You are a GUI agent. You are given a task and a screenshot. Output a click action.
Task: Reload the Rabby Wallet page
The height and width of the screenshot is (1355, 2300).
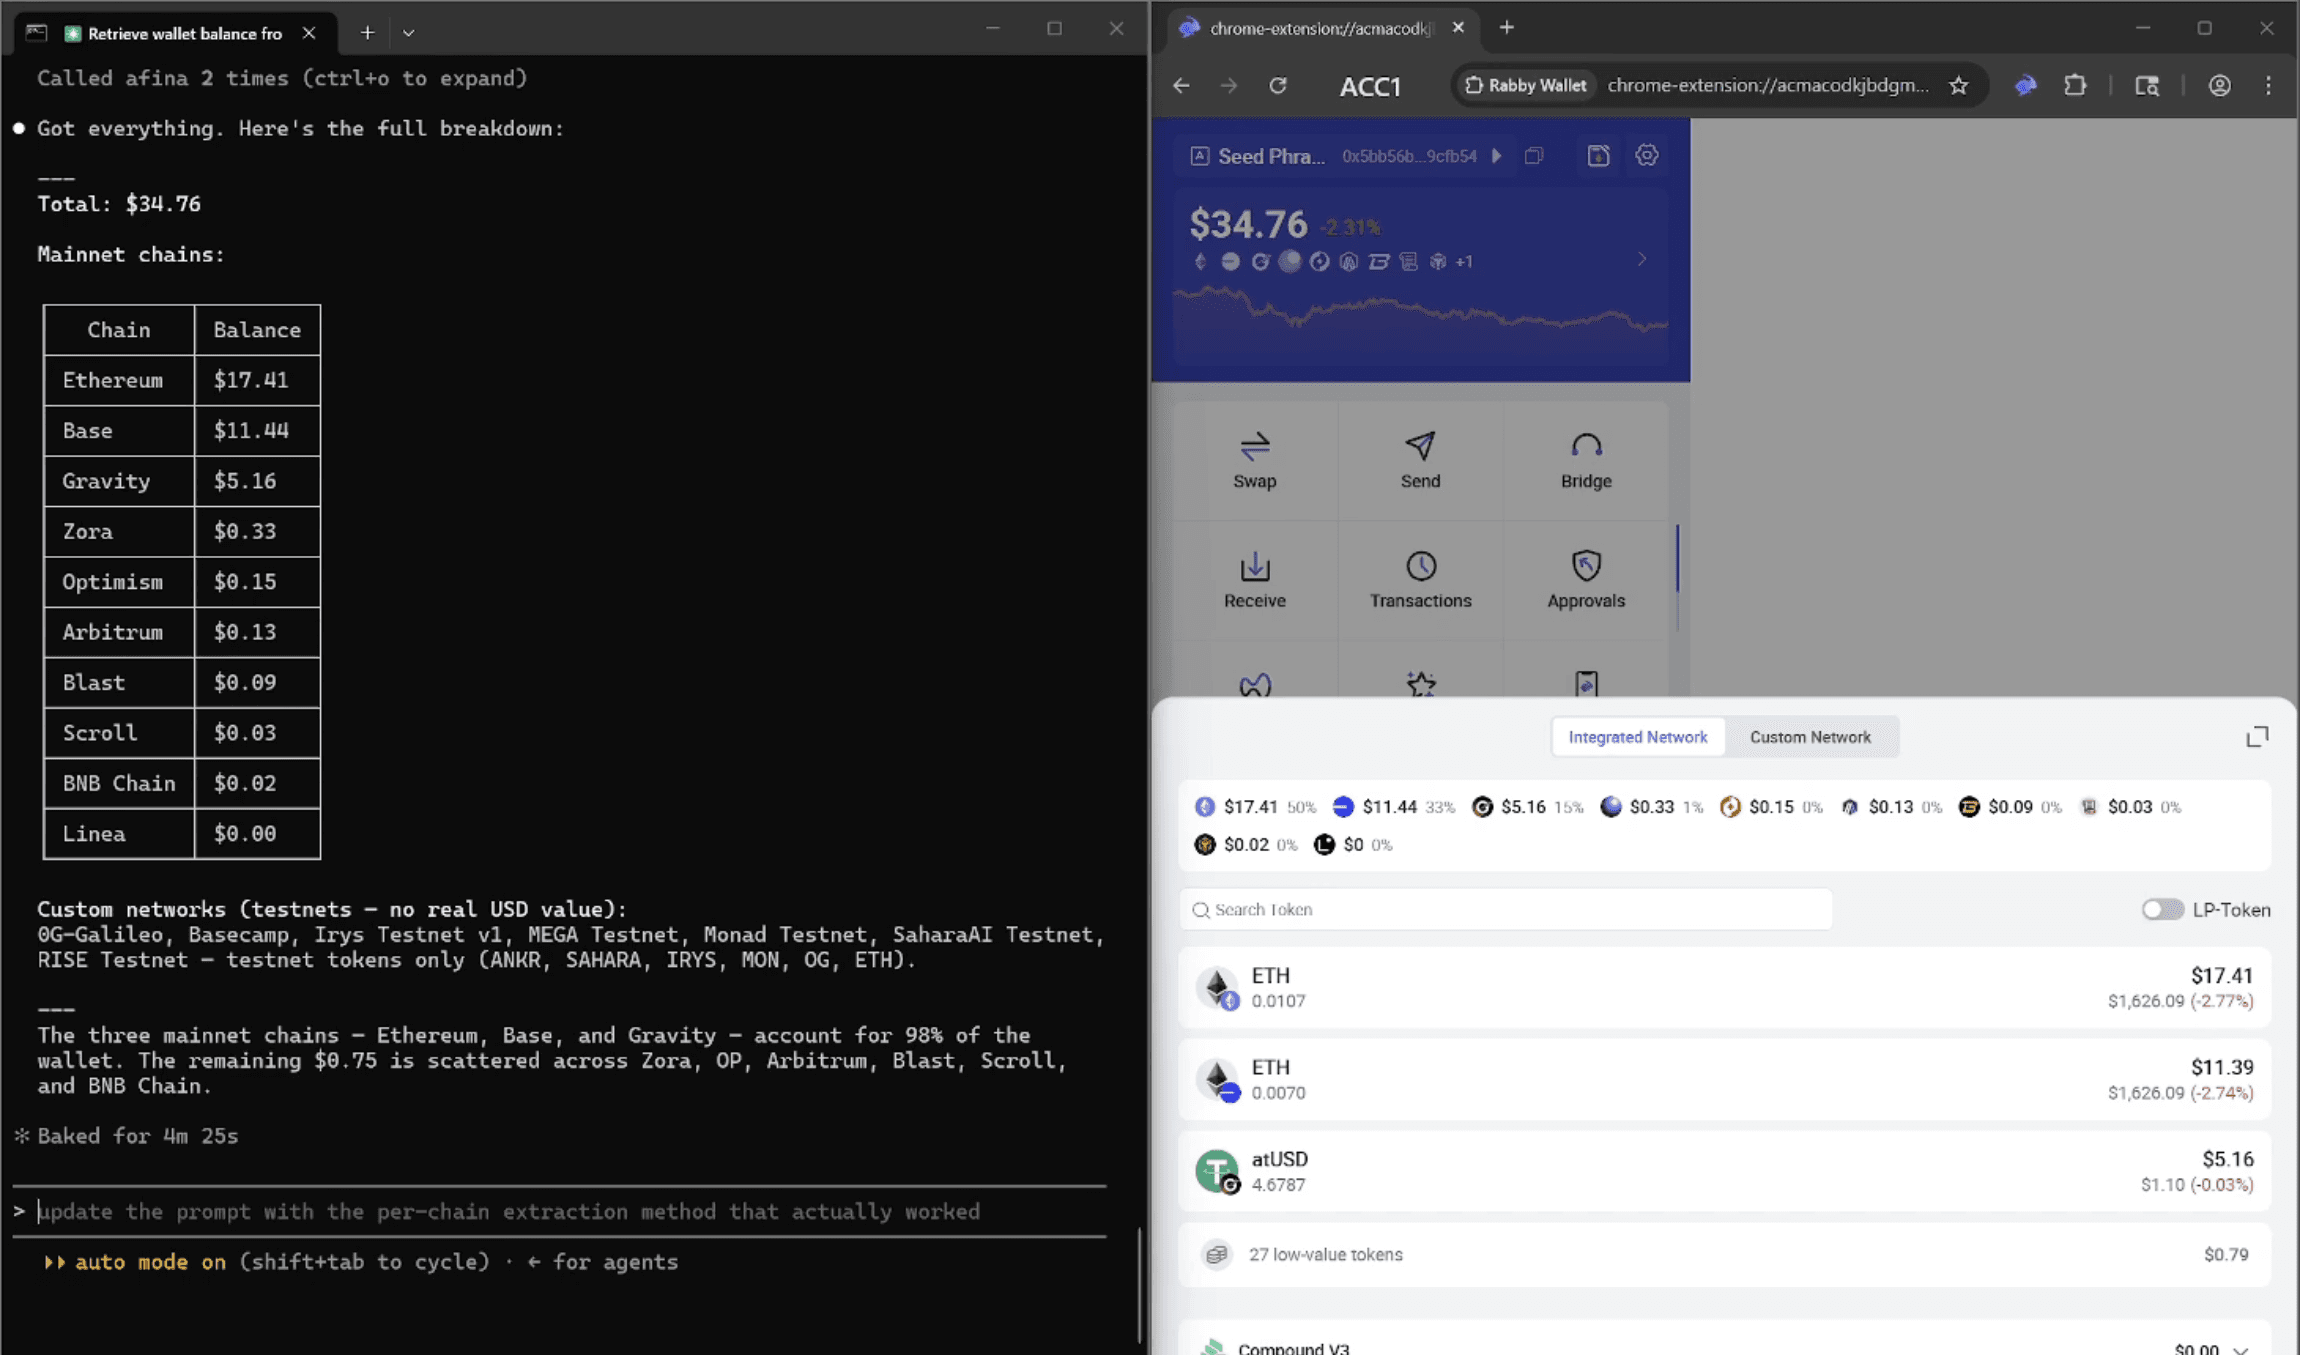(x=1277, y=86)
